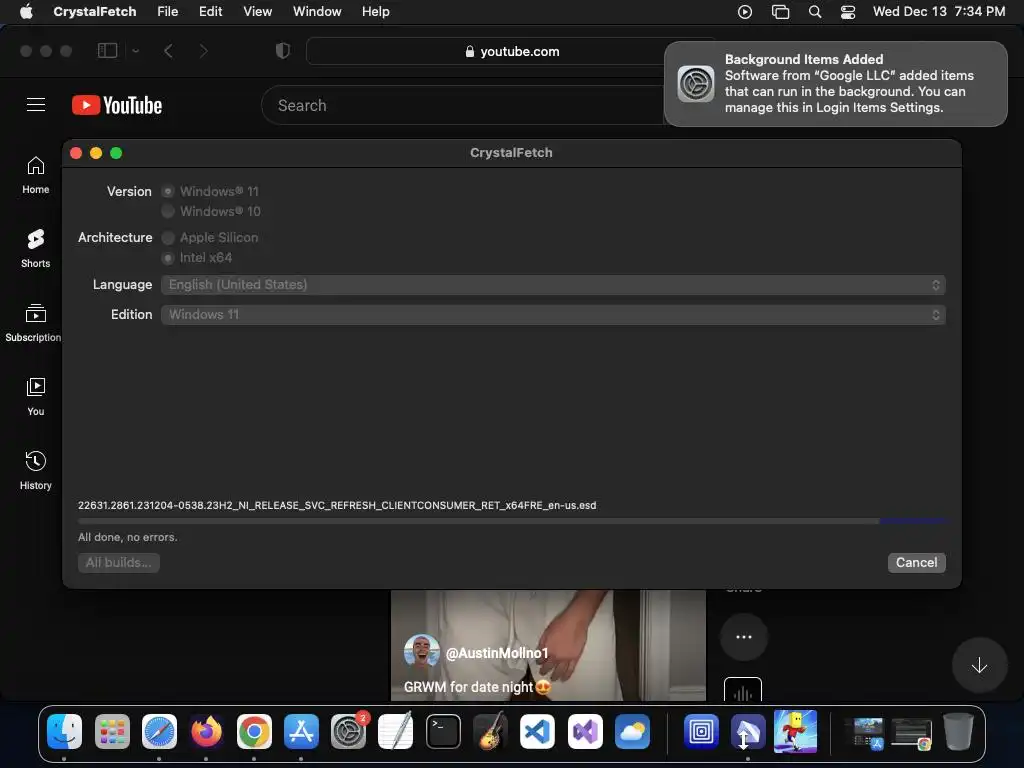Open the File menu
Viewport: 1024px width, 768px height.
click(x=168, y=12)
